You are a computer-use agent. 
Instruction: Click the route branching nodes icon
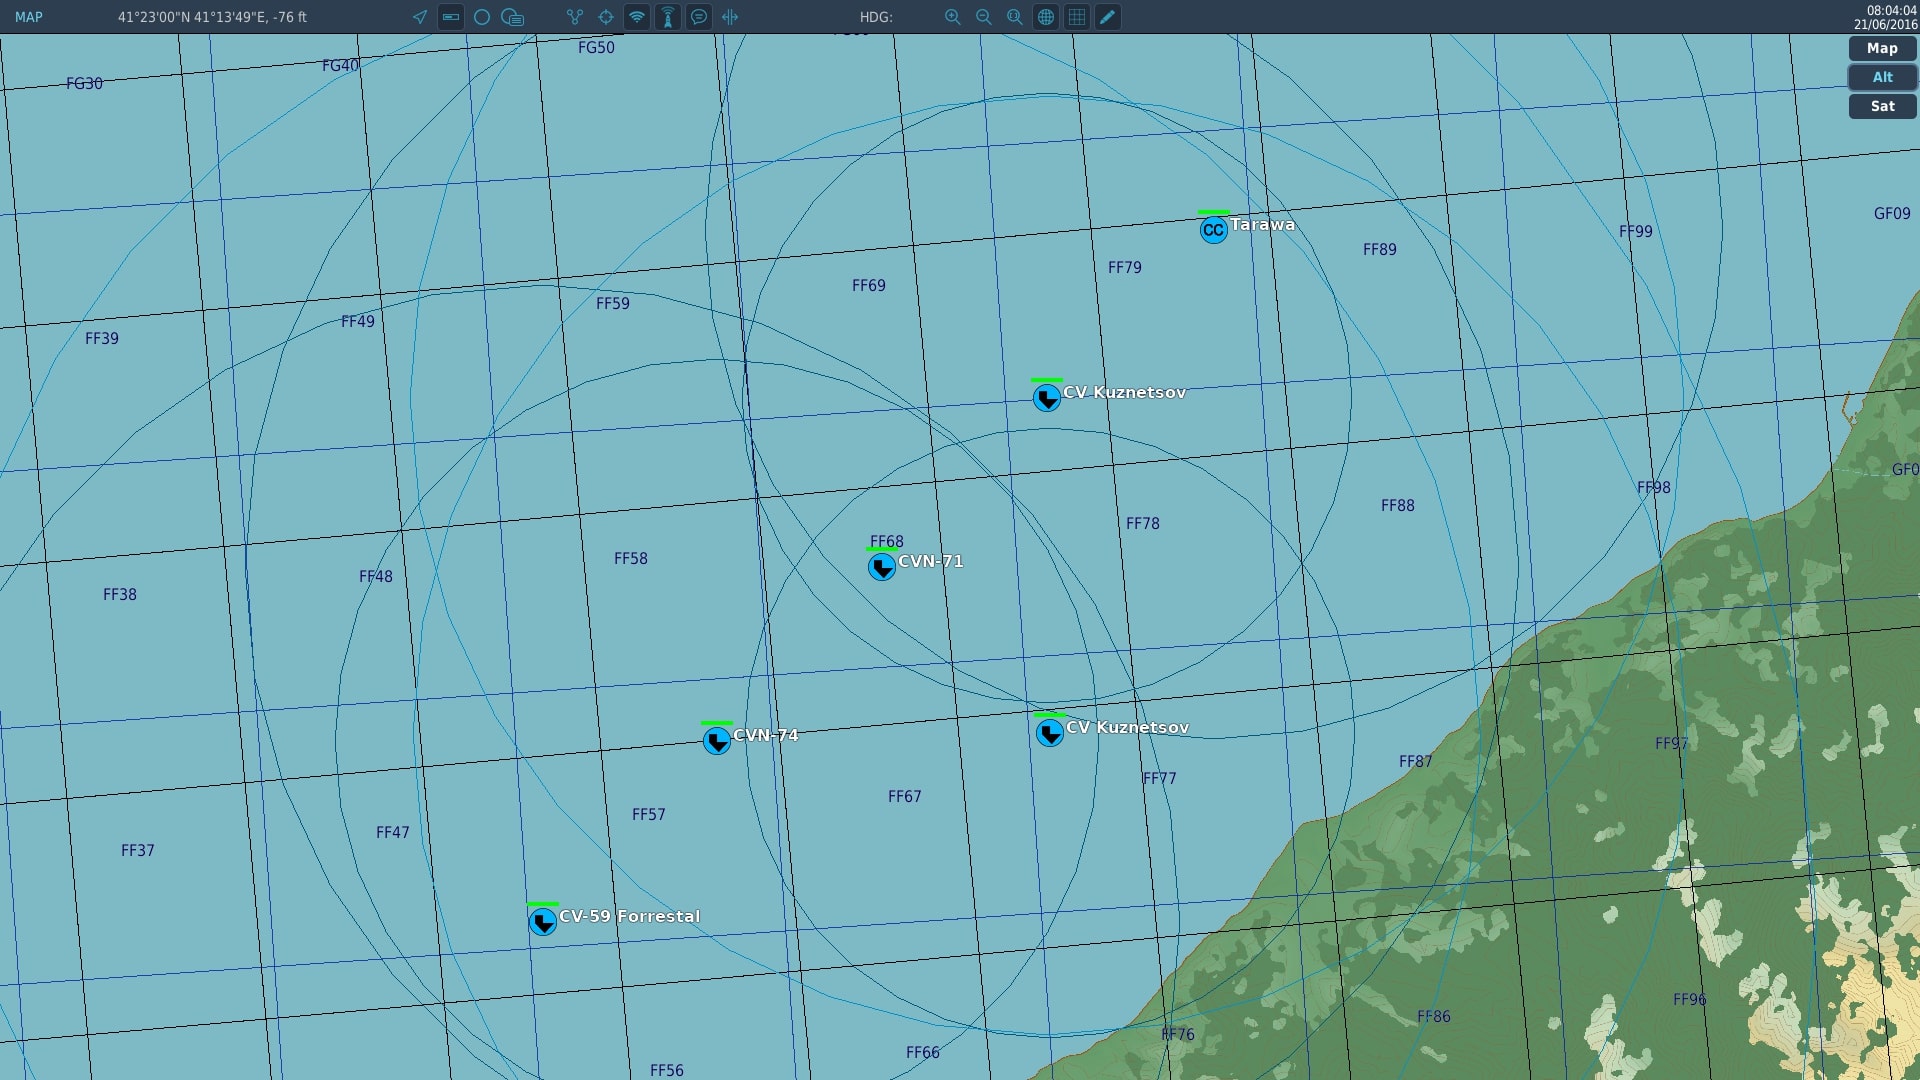575,17
